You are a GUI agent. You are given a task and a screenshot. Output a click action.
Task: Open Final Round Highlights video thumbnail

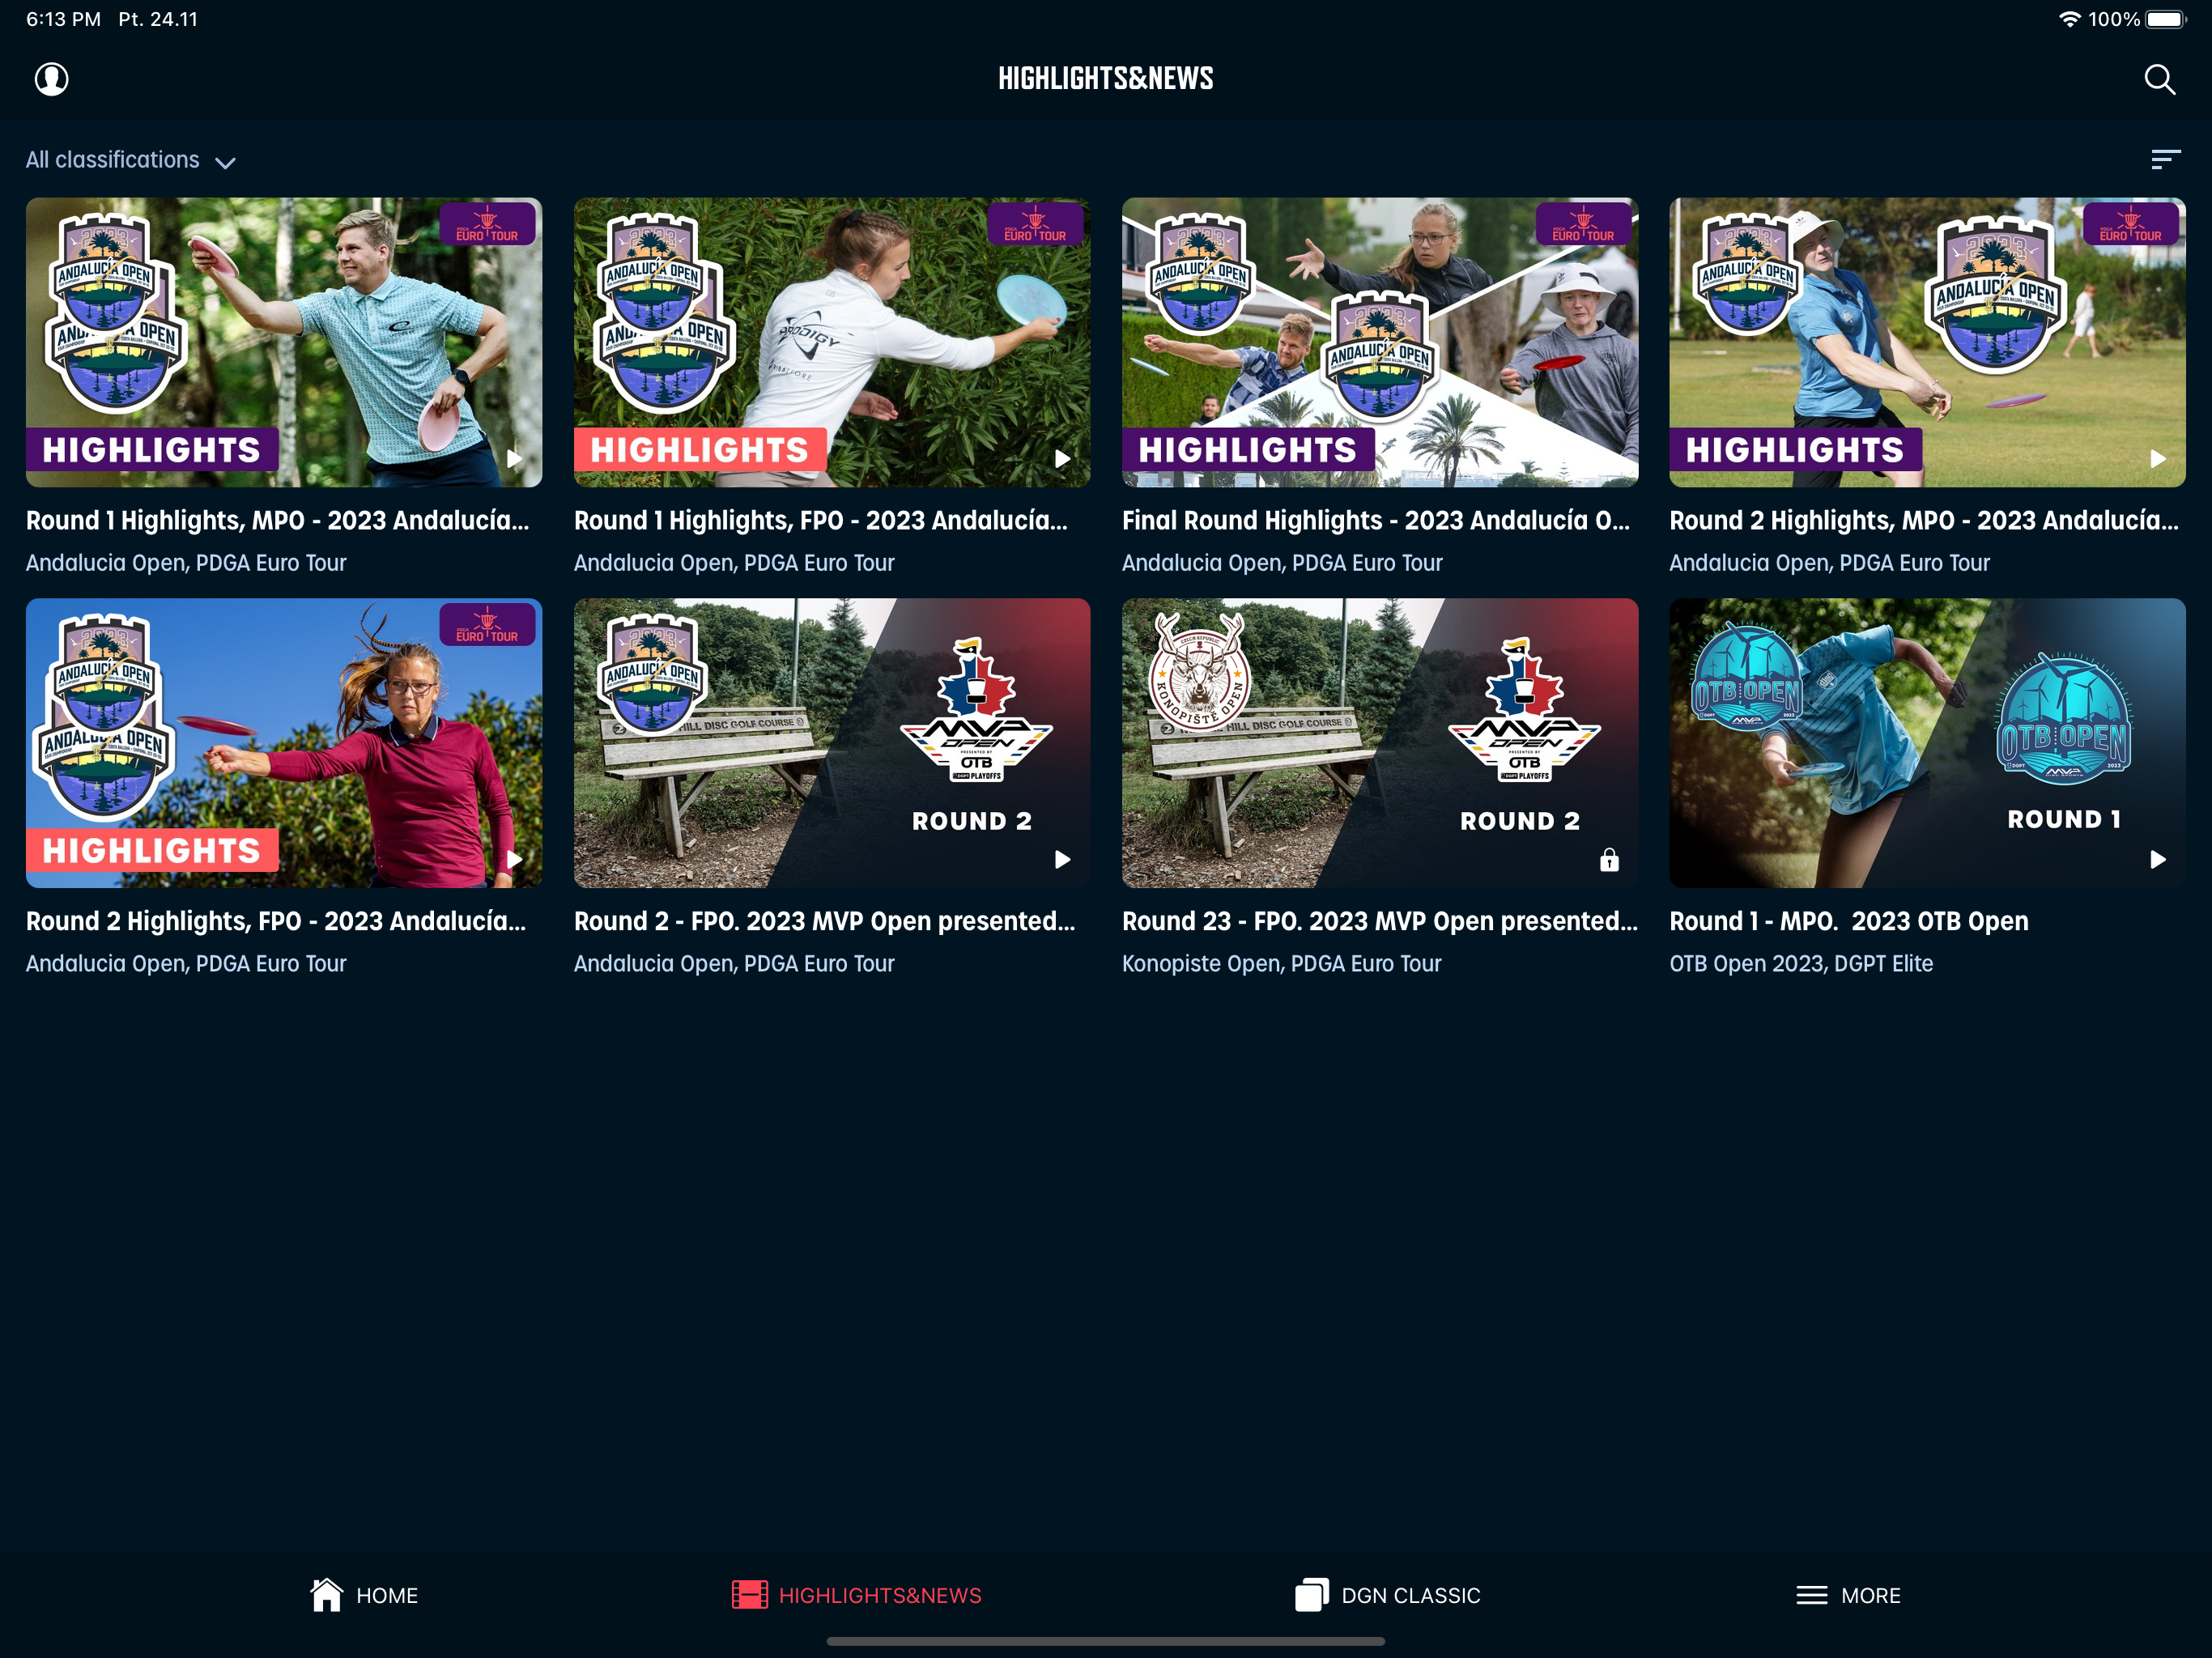[x=1380, y=342]
